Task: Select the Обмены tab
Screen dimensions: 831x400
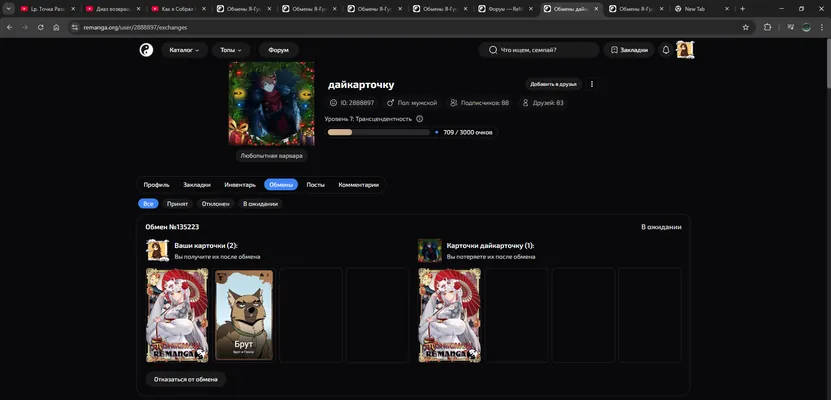Action: click(281, 185)
